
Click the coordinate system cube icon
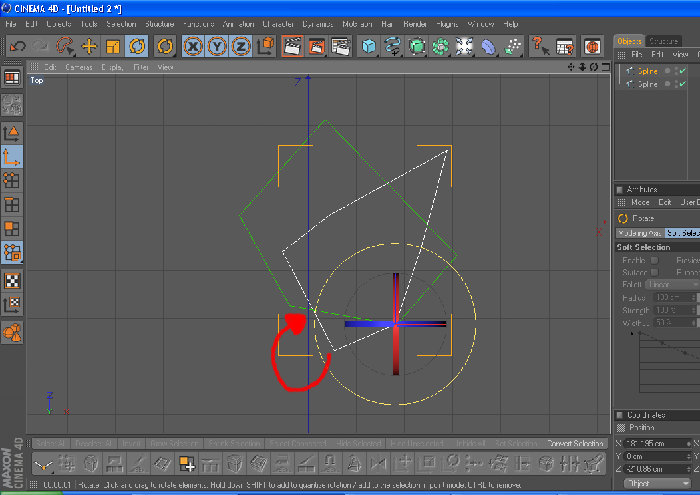coord(266,46)
